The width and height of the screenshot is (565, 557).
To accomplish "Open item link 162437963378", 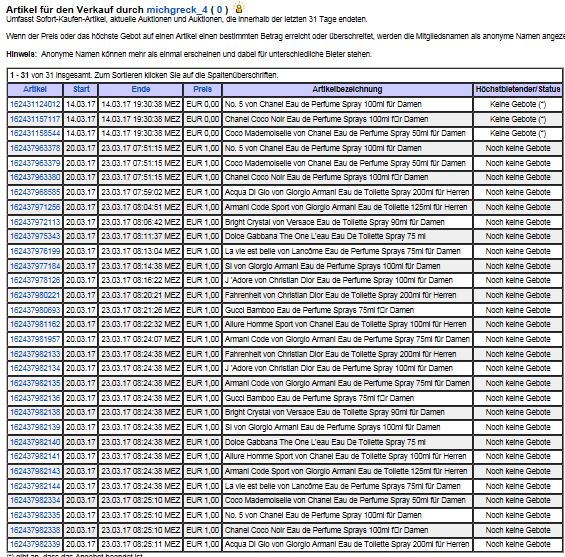I will (35, 148).
